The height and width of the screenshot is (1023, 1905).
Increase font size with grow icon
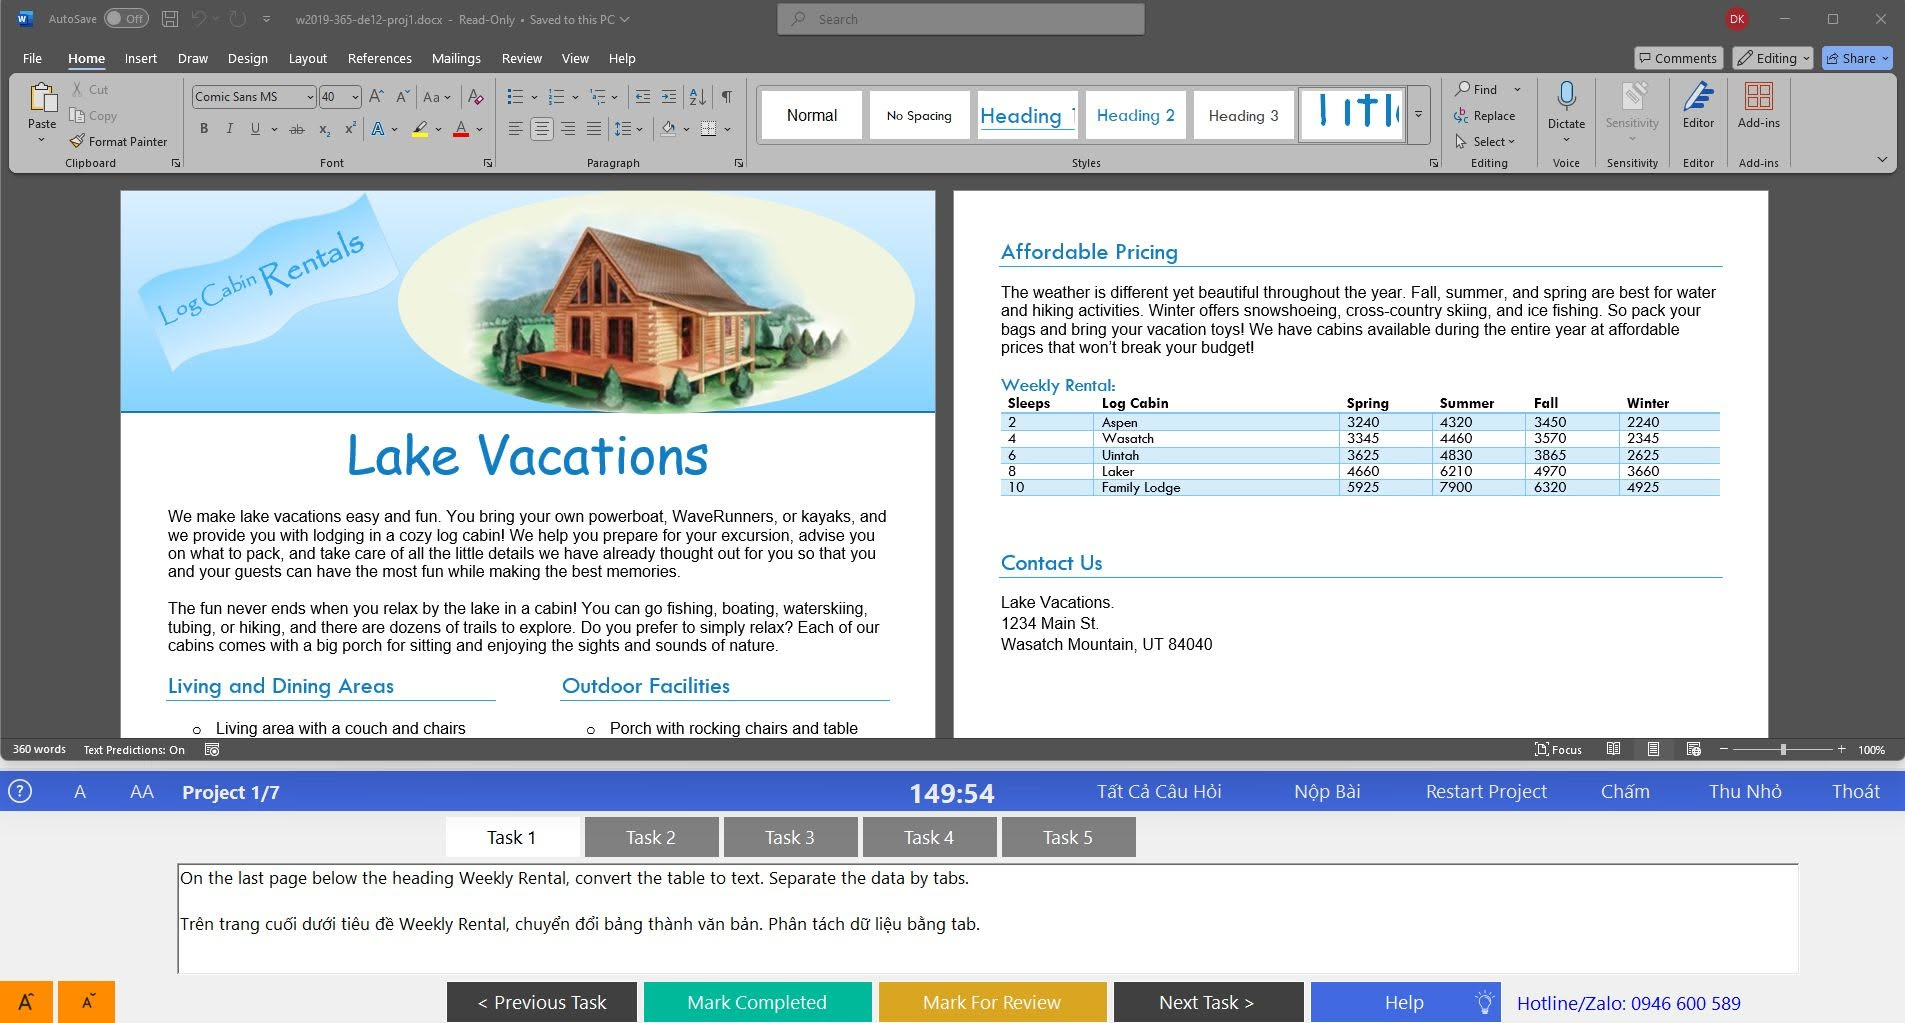click(376, 97)
